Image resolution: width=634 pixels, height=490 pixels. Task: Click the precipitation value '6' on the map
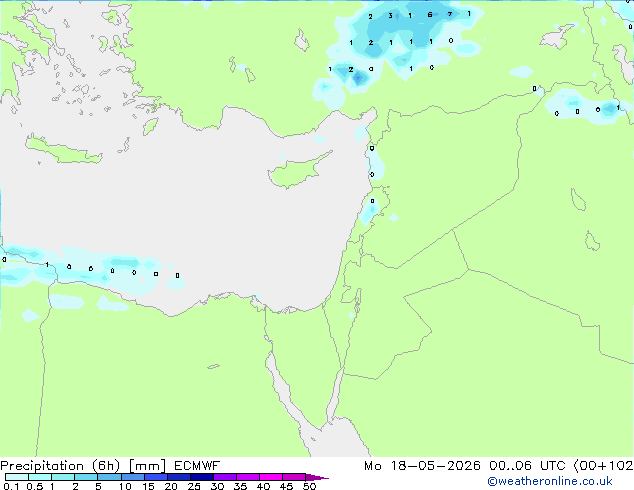[430, 15]
